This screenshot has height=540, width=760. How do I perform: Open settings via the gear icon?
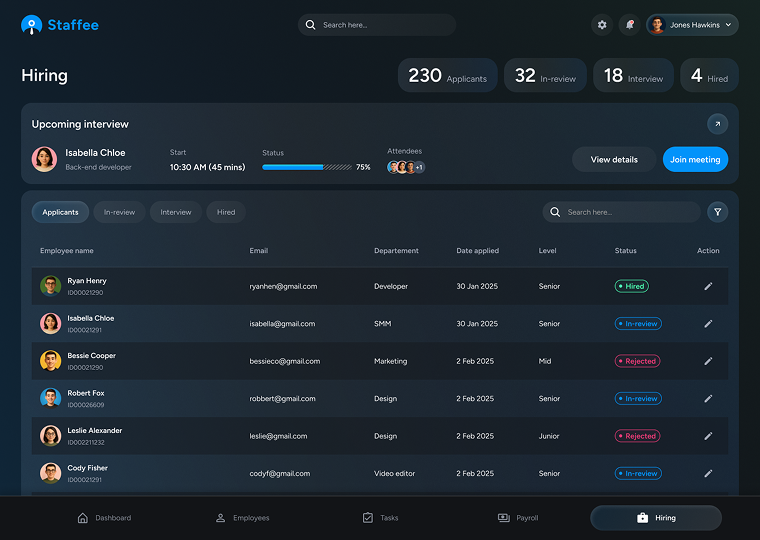tap(602, 25)
